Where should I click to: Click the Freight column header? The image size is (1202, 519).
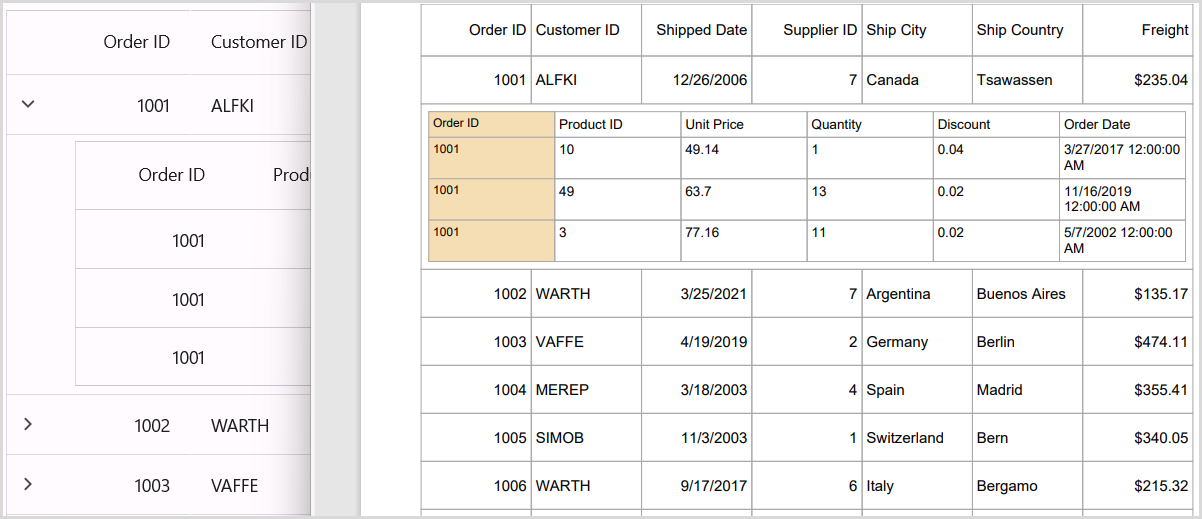[x=1165, y=30]
